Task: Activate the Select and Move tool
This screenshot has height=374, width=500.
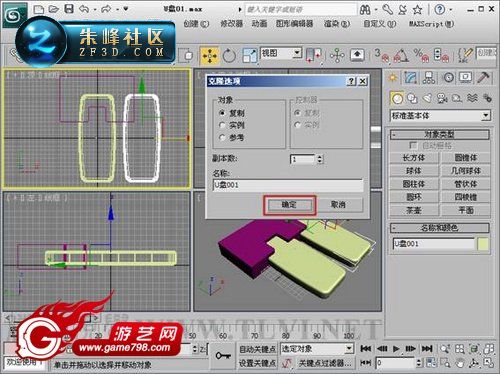Action: [209, 55]
